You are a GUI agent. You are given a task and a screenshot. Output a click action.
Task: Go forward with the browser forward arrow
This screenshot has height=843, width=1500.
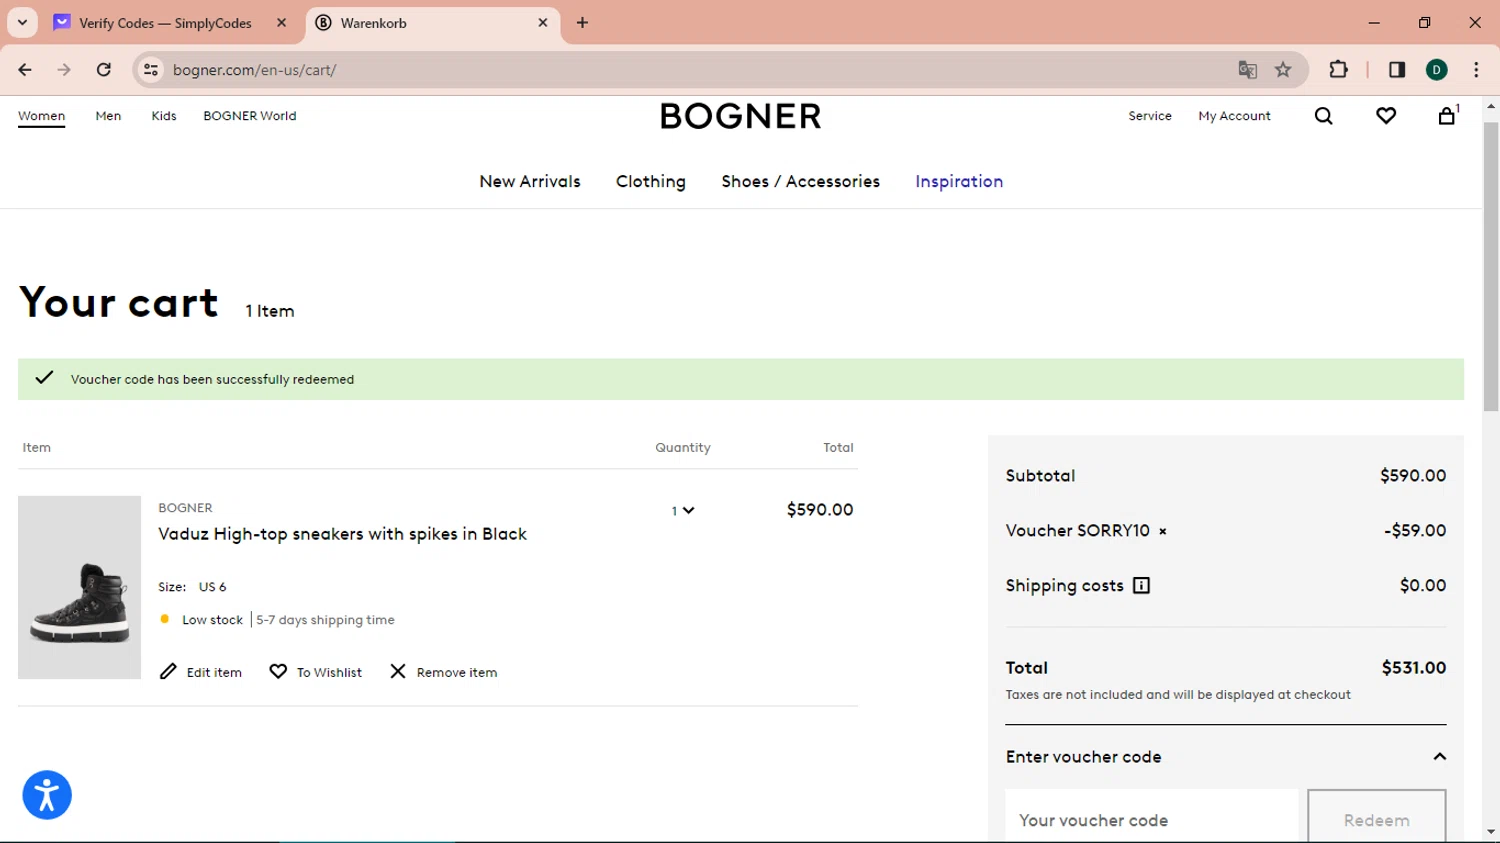pos(64,69)
